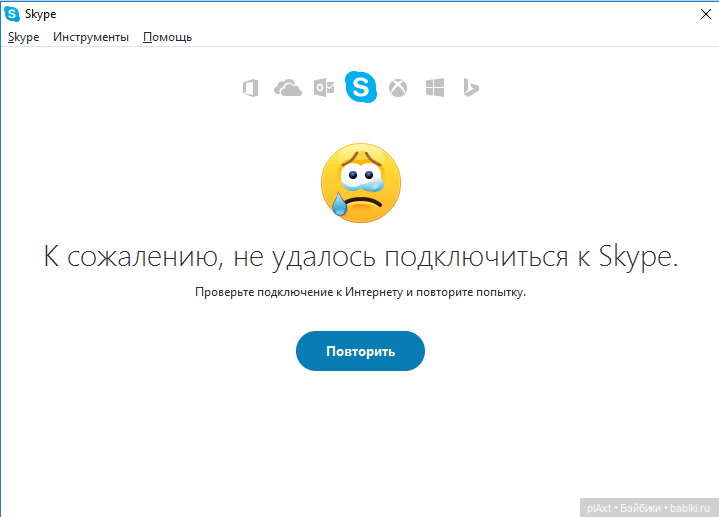
Task: Open the Xbox icon
Action: pos(398,88)
